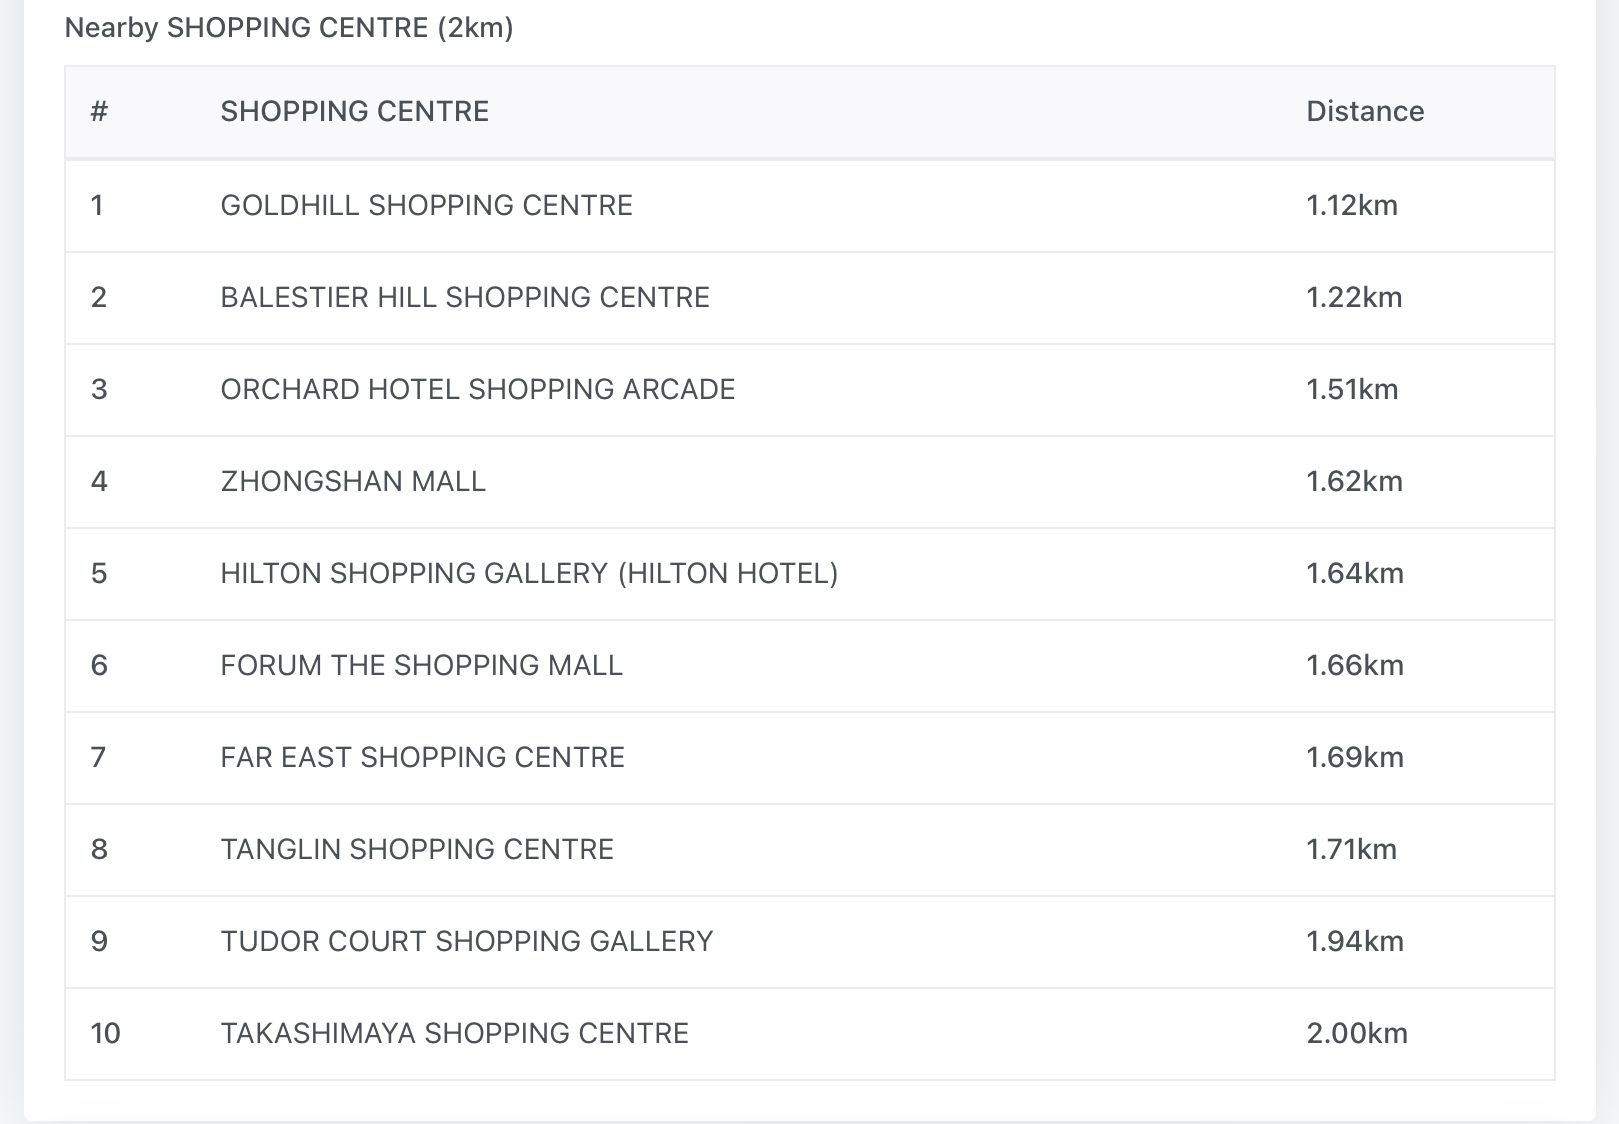Click ORCHARD HOTEL SHOPPING ARCADE name
The height and width of the screenshot is (1124, 1619).
click(x=477, y=390)
